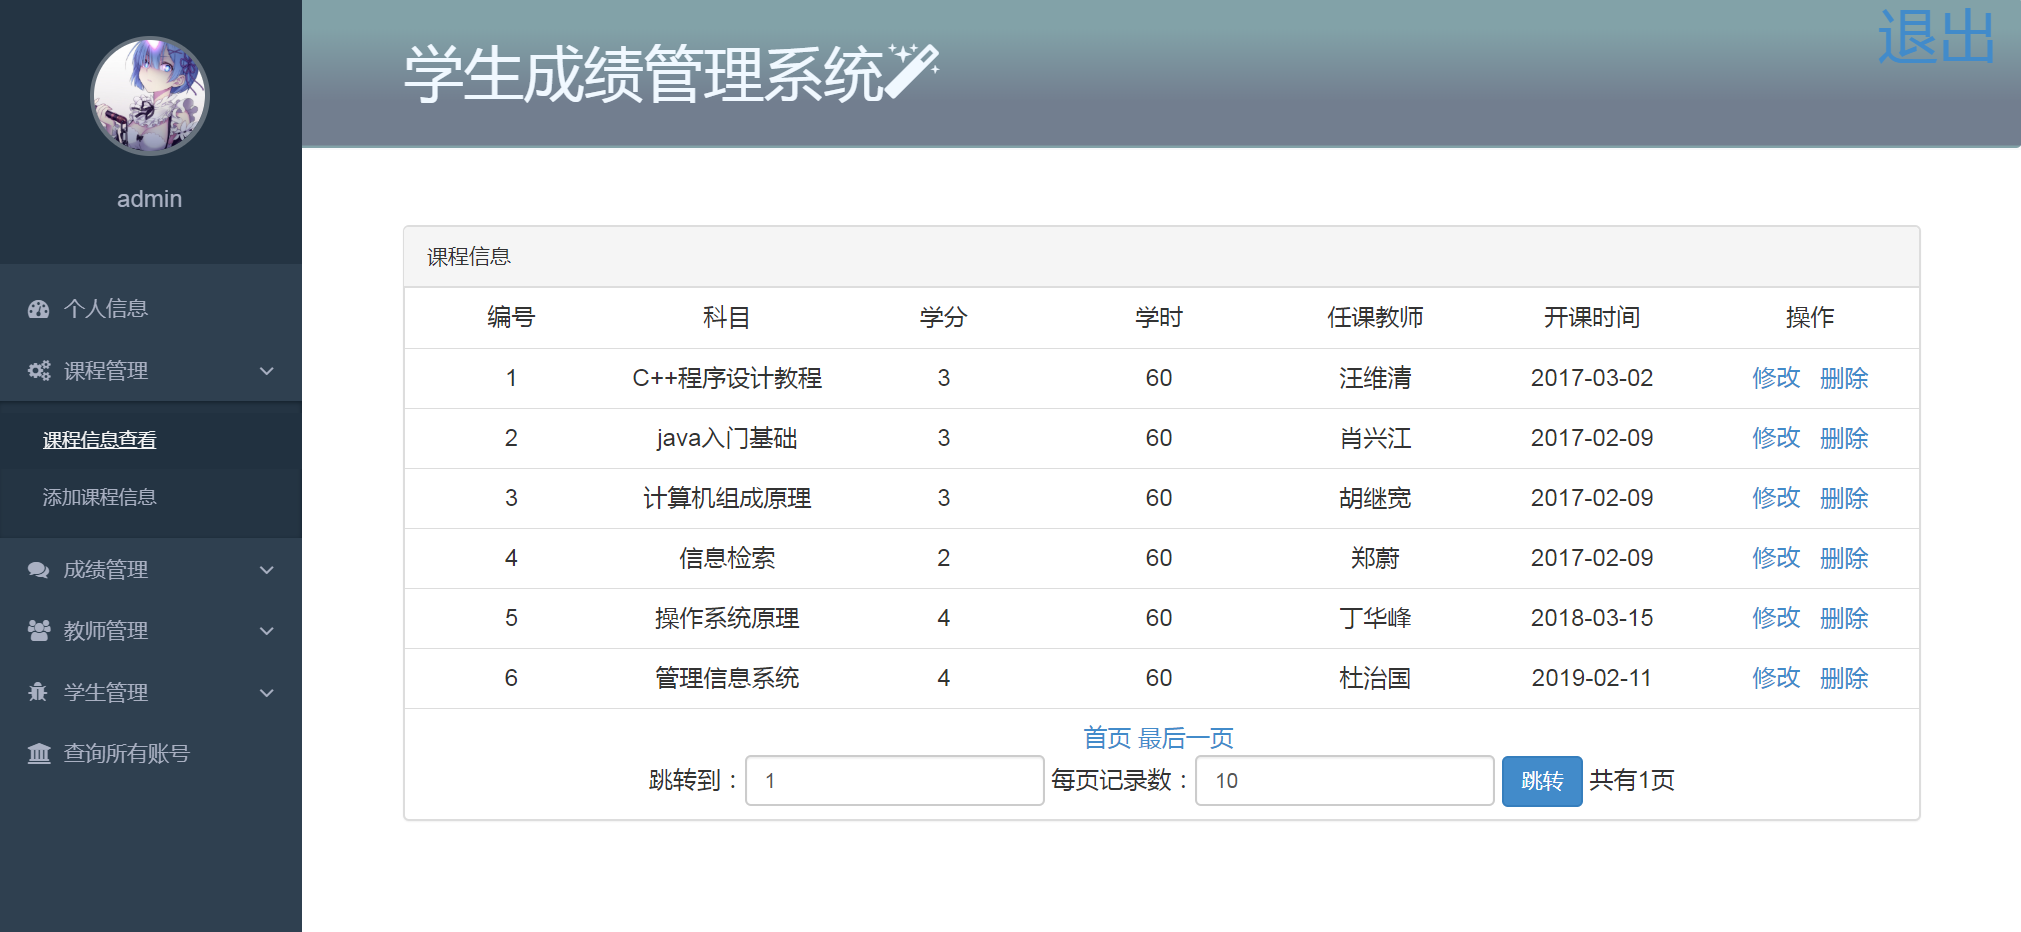Go to 最后一页 pagination link
Screen dimensions: 2021x932
(1186, 738)
